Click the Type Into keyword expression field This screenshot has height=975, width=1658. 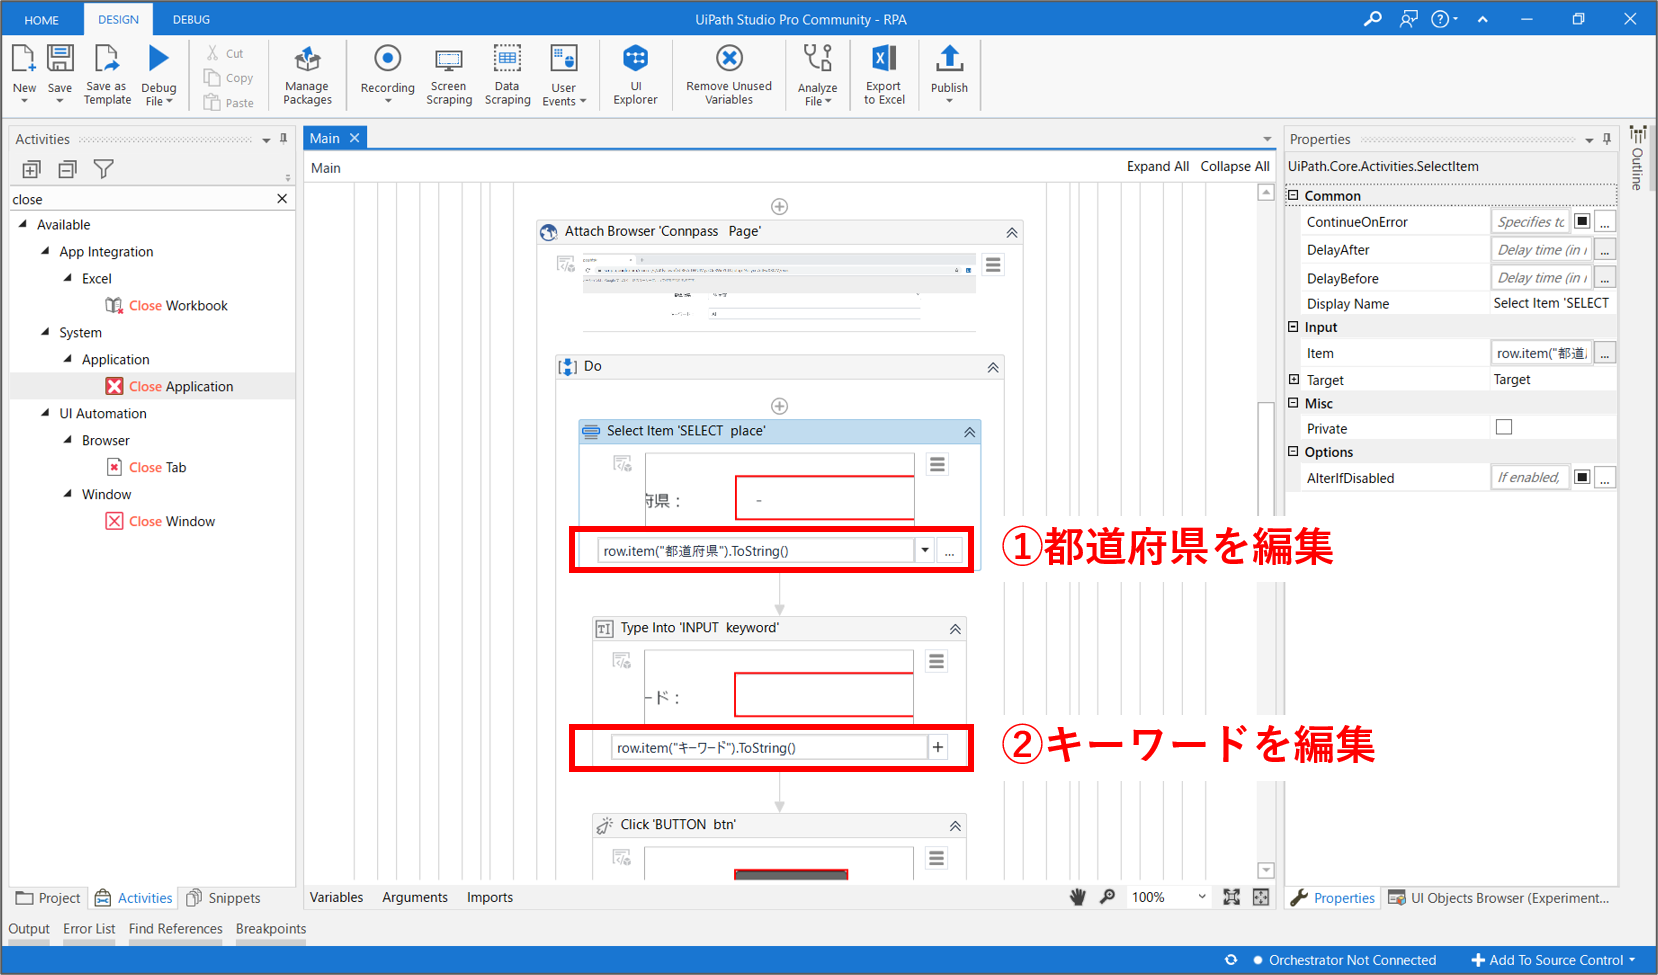[x=768, y=748]
